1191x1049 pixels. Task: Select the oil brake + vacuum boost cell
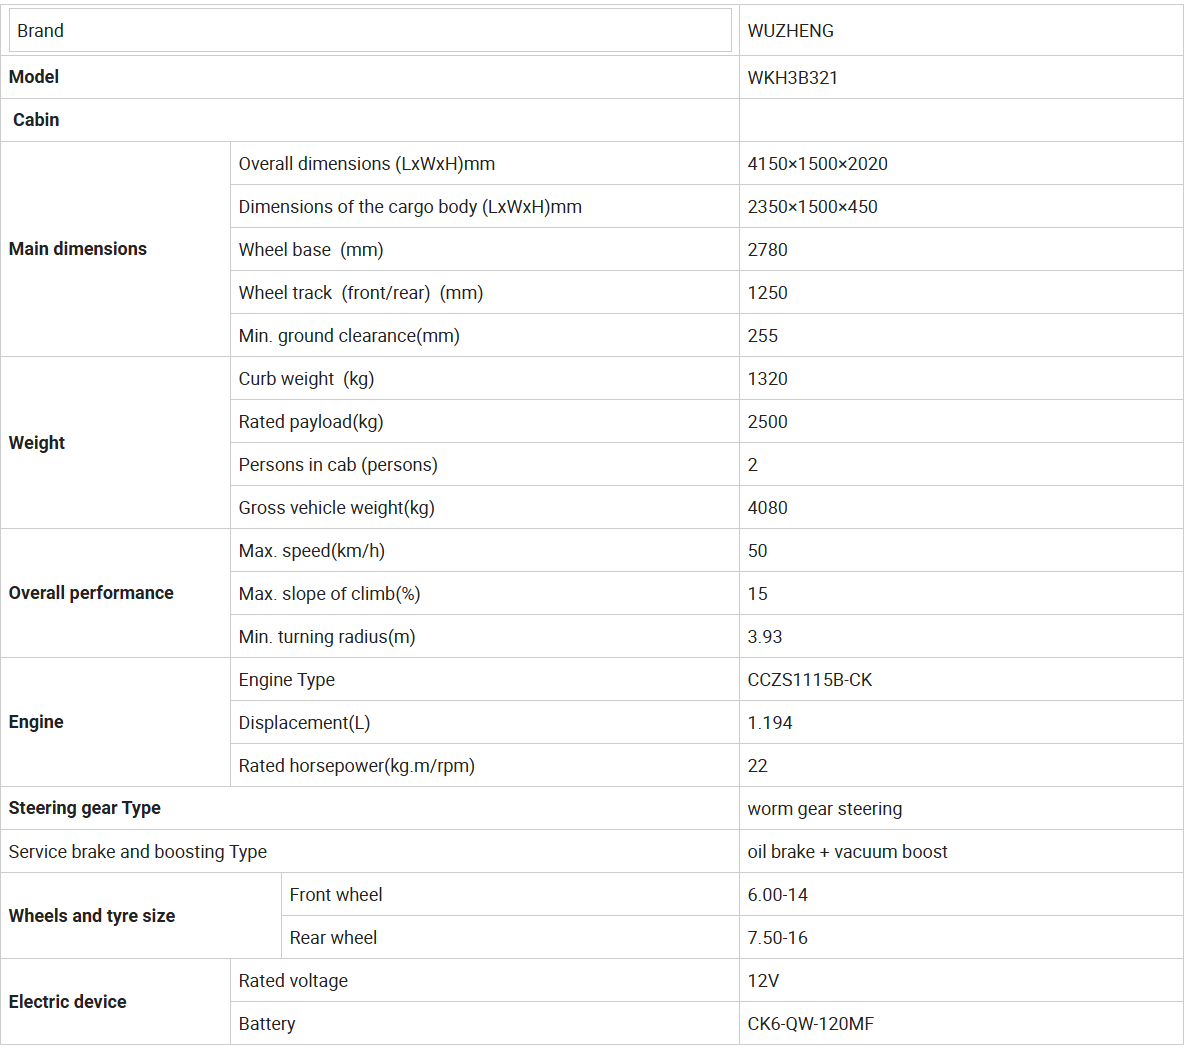(x=961, y=852)
